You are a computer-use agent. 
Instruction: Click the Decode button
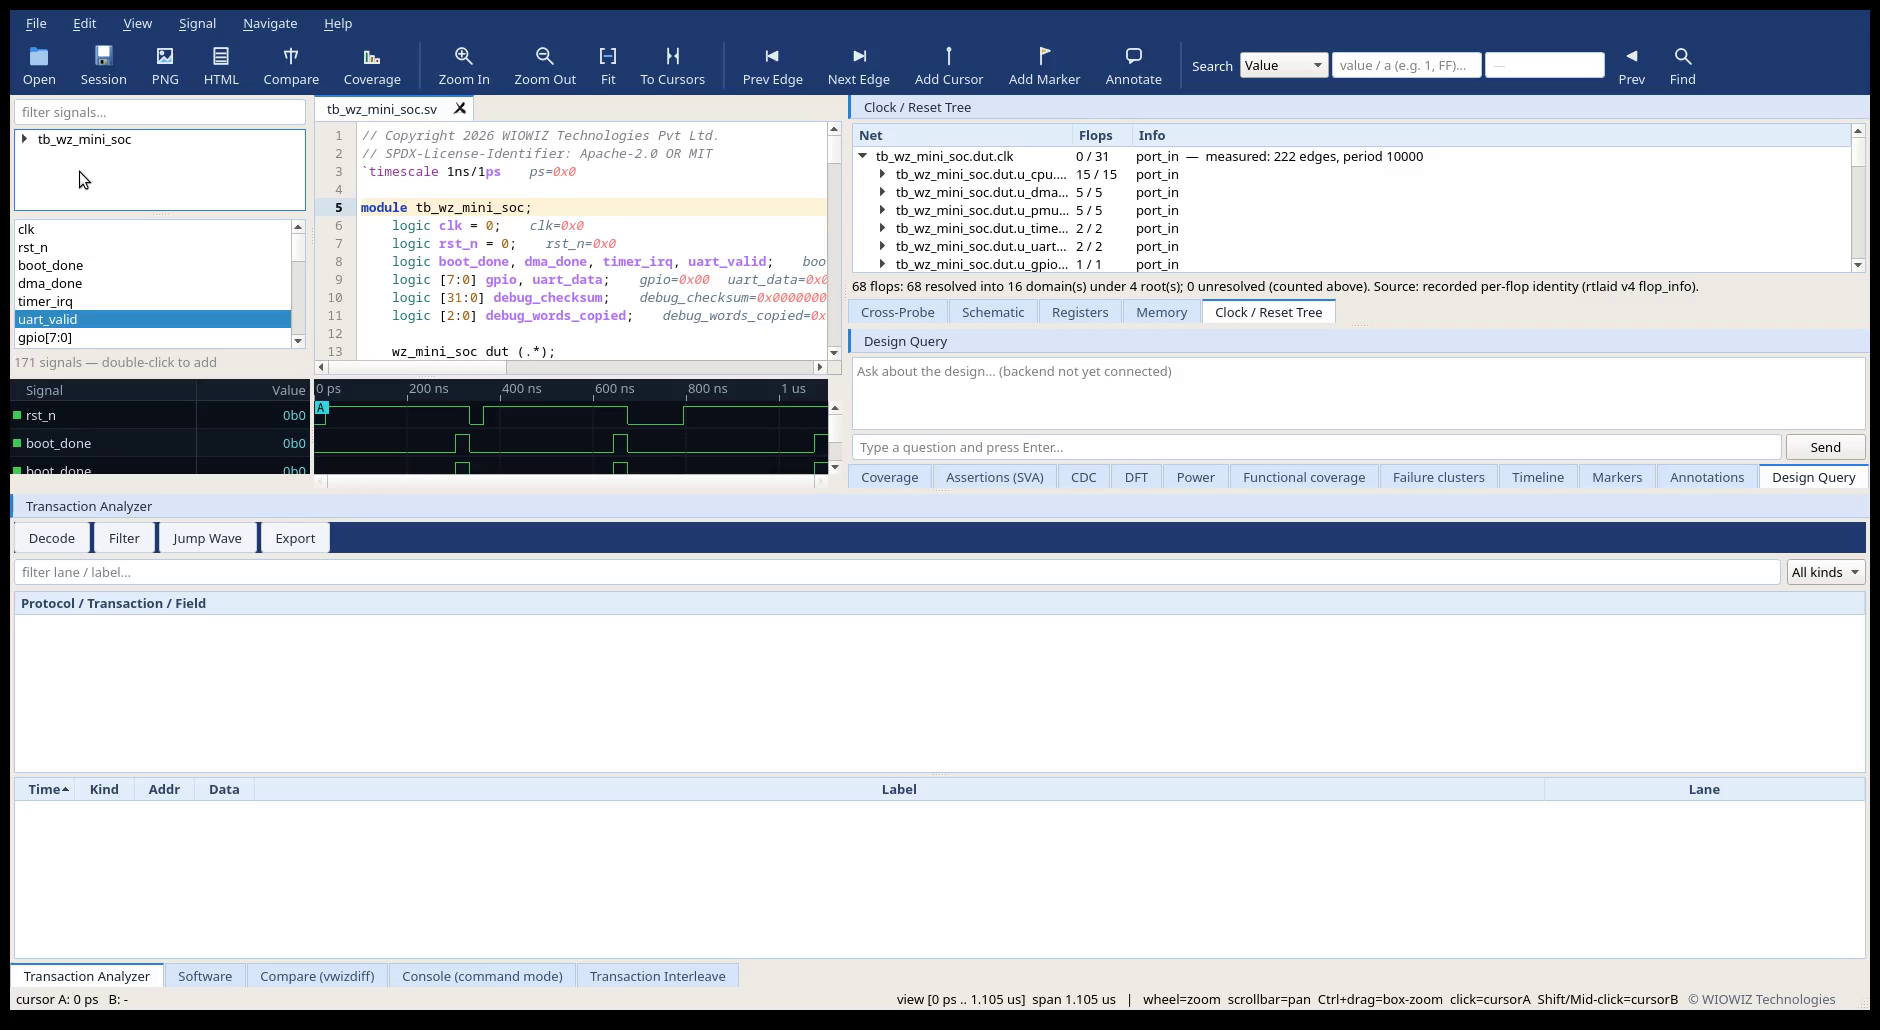[52, 538]
